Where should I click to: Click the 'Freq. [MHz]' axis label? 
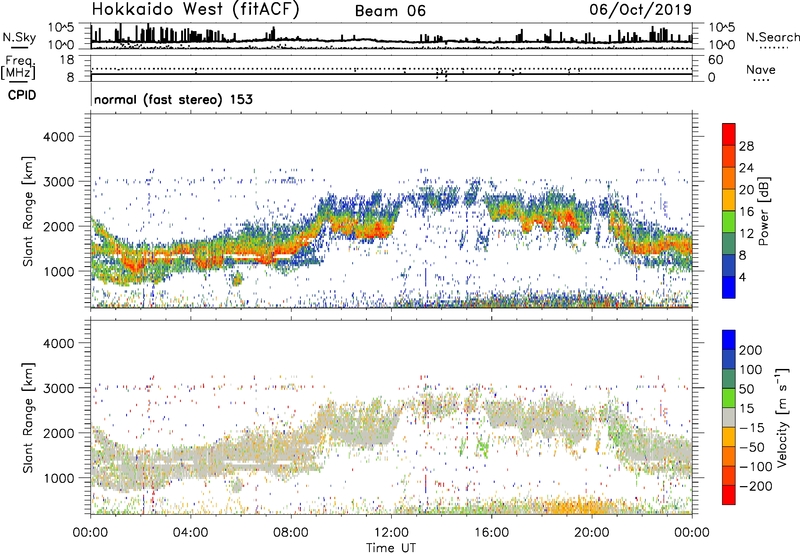pyautogui.click(x=18, y=67)
